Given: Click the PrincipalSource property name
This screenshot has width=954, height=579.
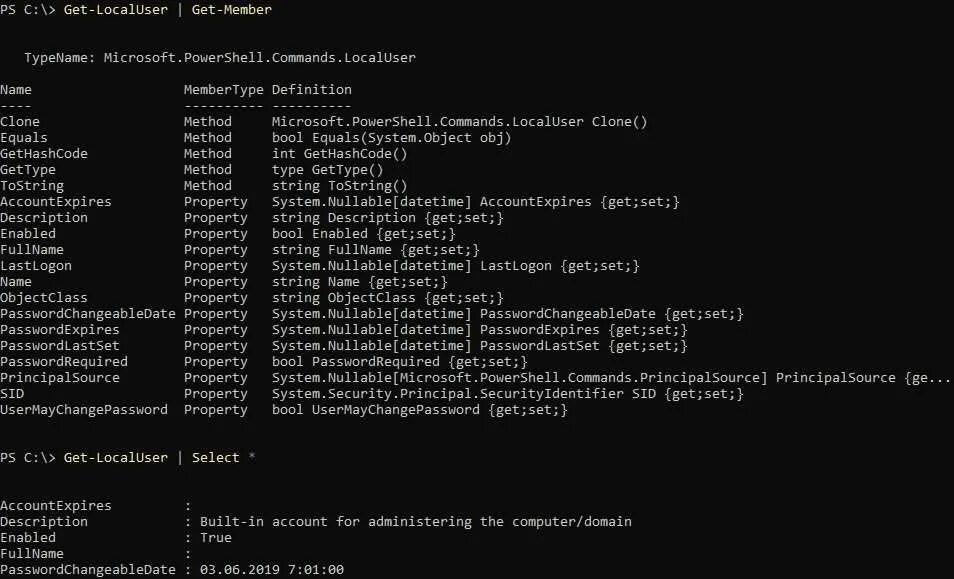Looking at the screenshot, I should [60, 378].
